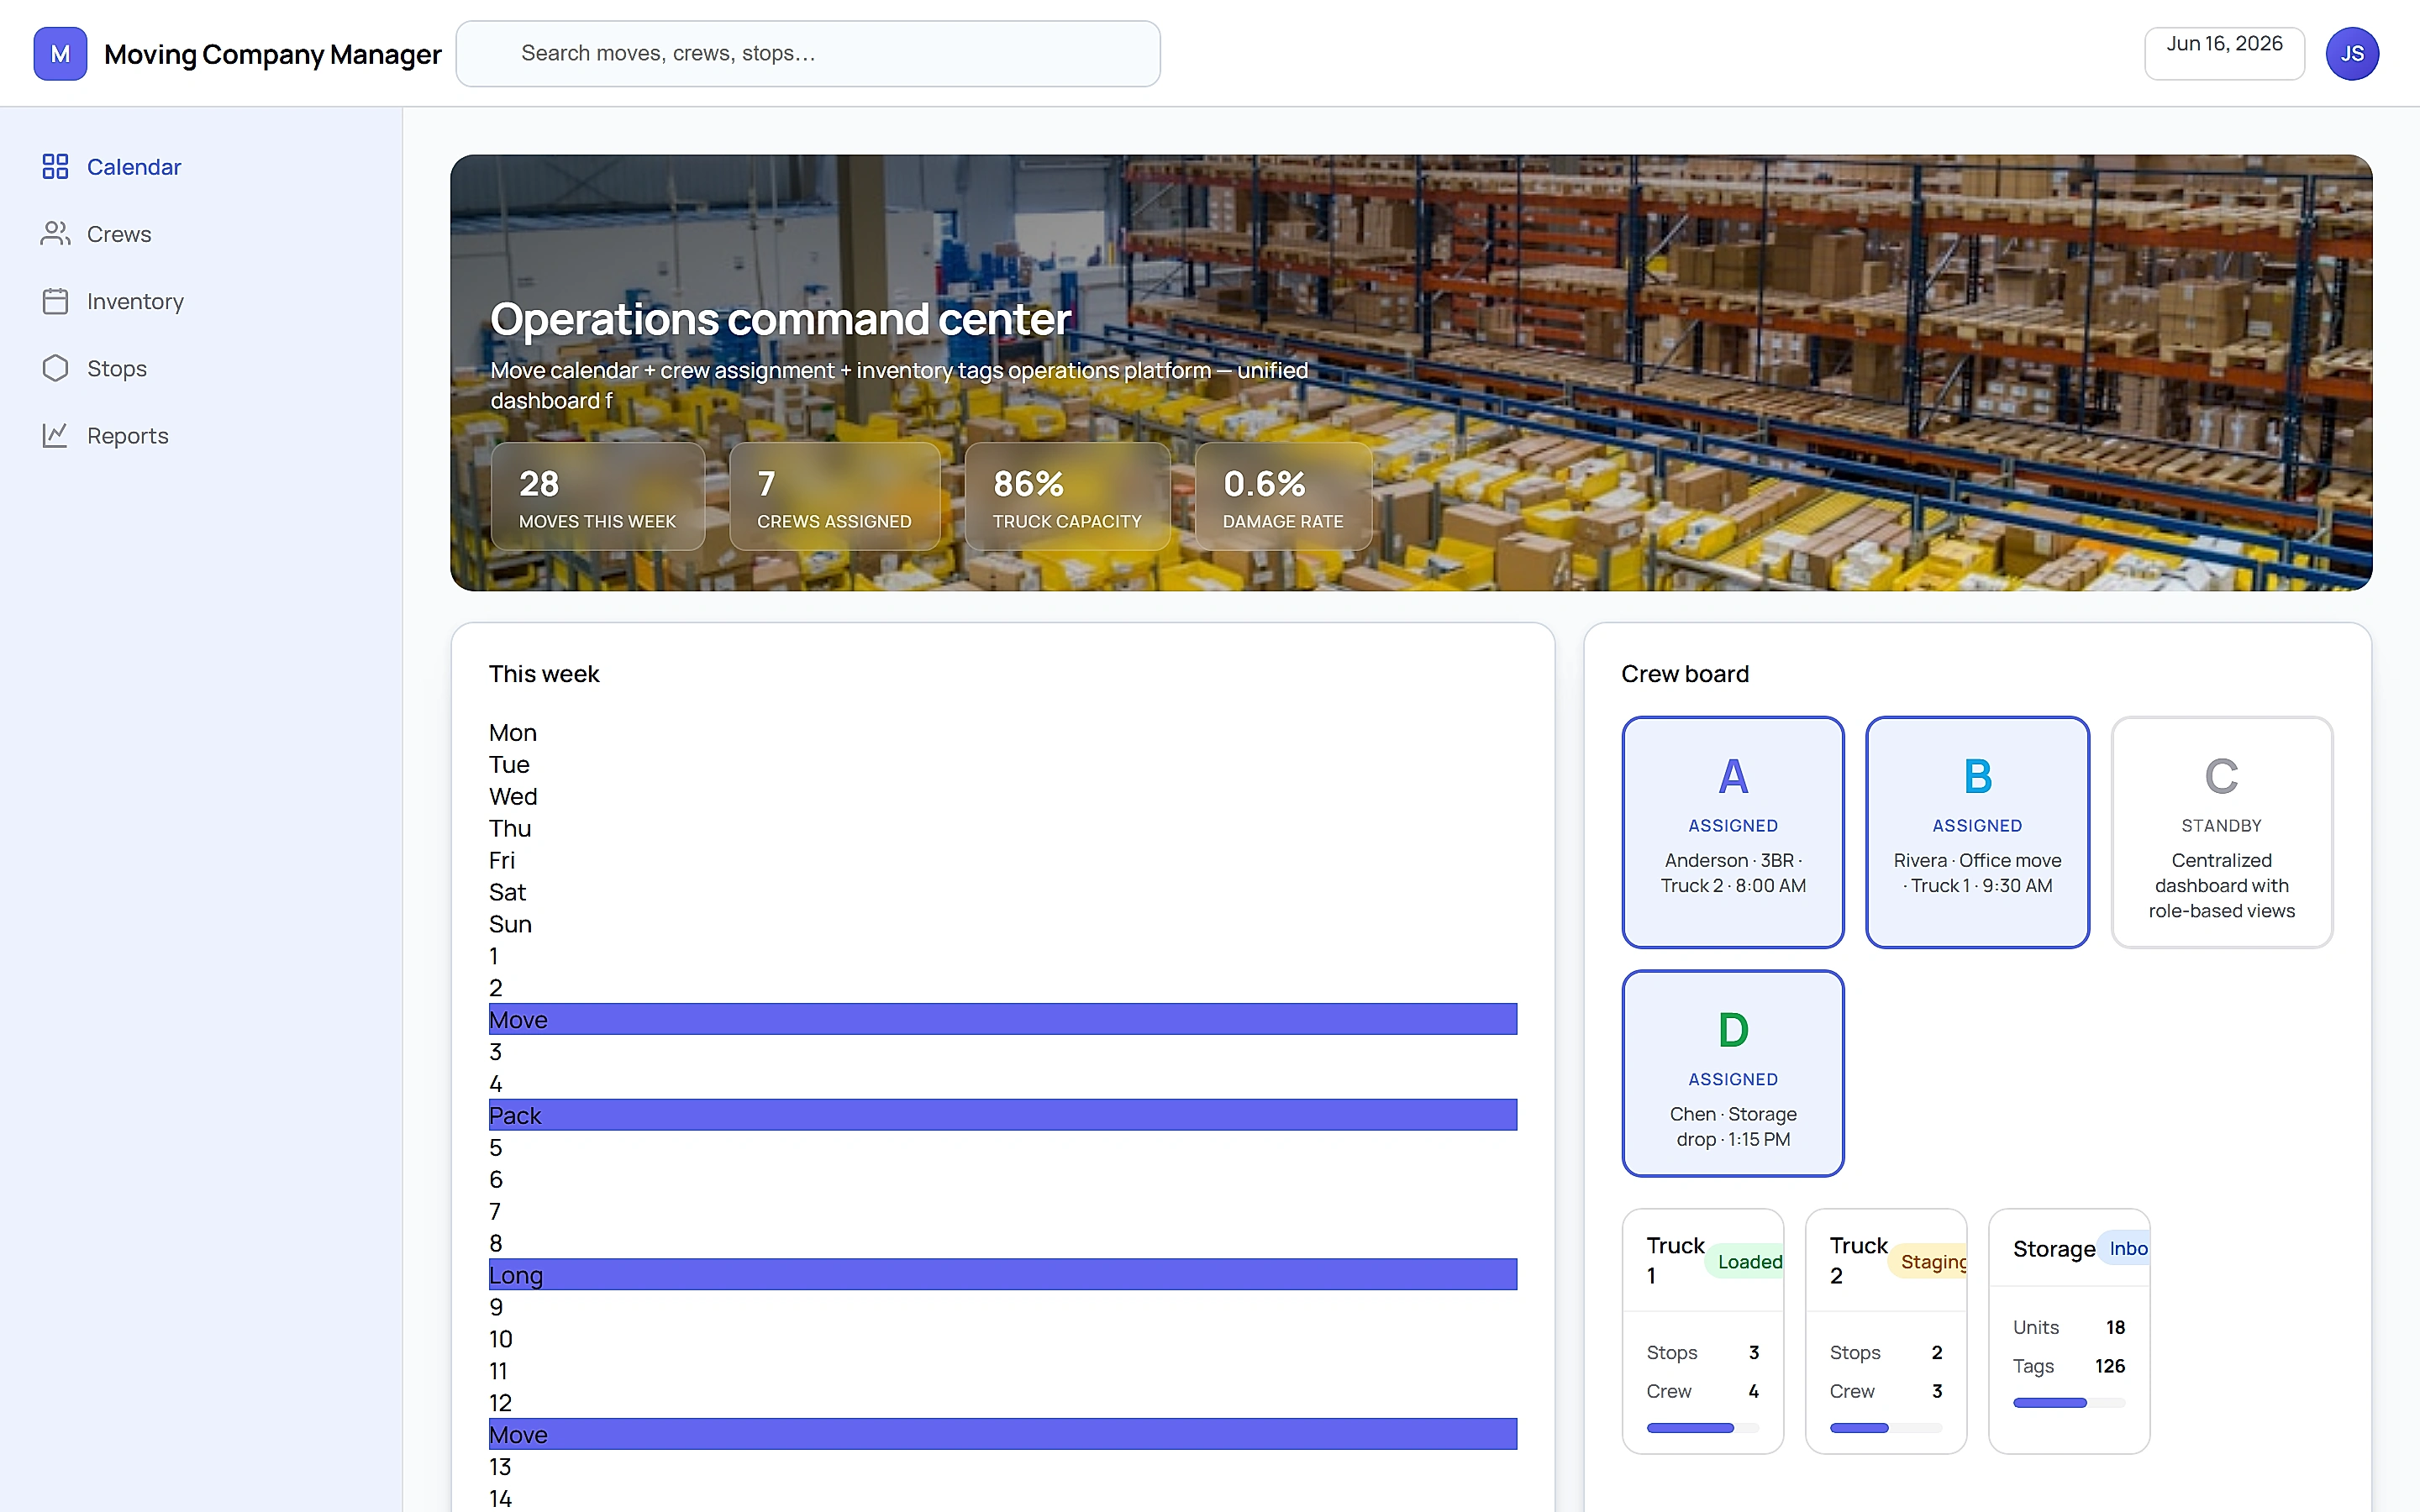Click the Mon day label
Screen dimensions: 2420x1512
(x=513, y=733)
